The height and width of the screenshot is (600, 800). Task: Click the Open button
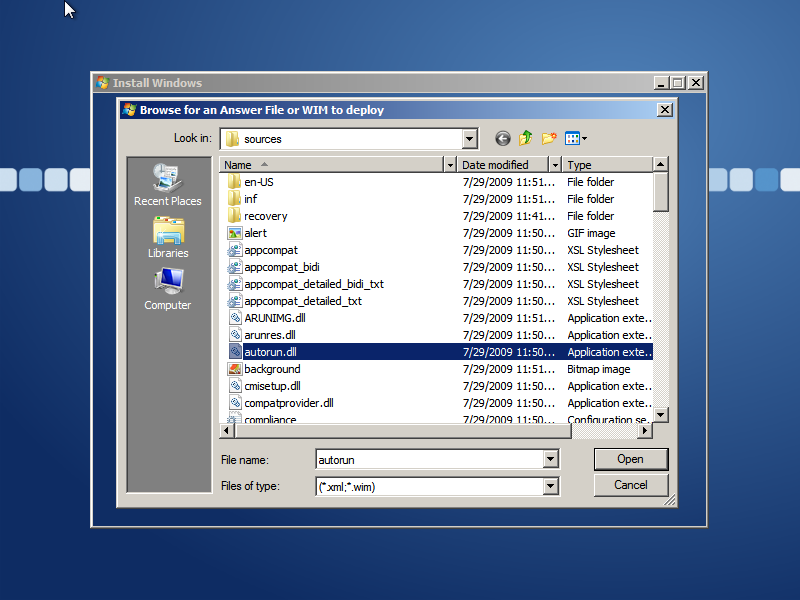[630, 459]
